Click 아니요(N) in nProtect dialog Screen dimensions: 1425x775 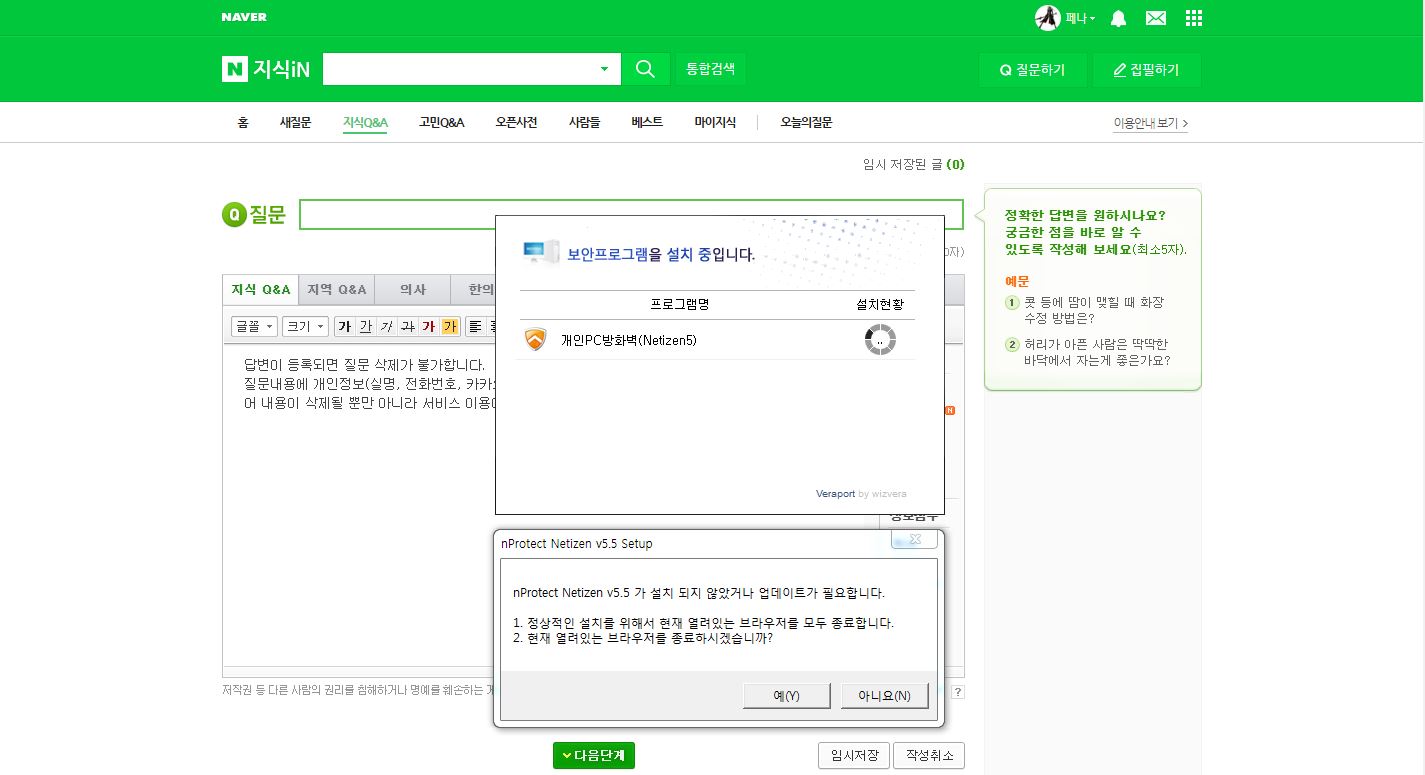coord(884,696)
